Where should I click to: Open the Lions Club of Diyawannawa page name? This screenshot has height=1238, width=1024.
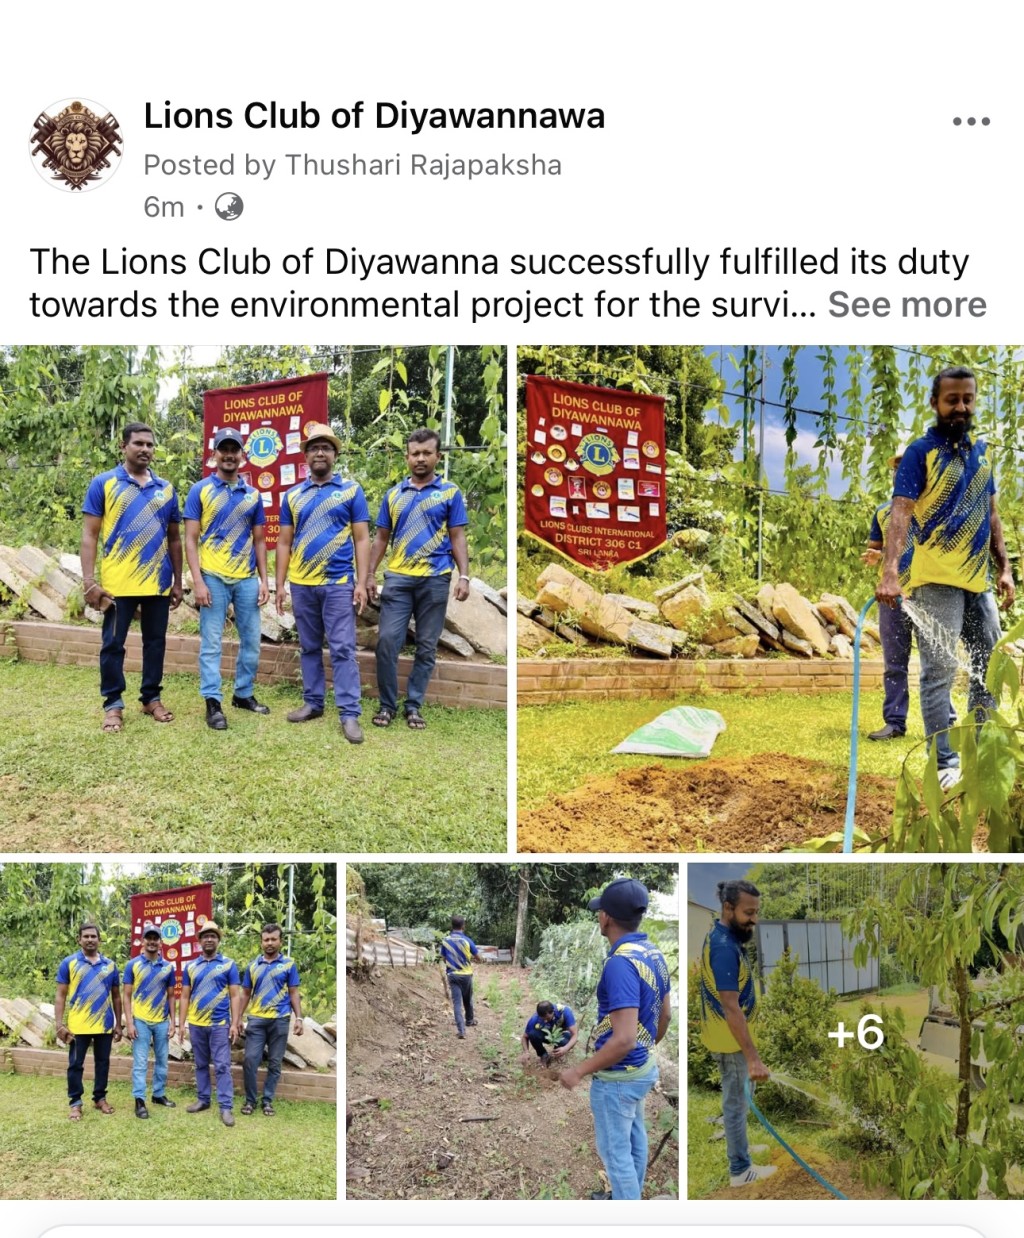pyautogui.click(x=374, y=116)
